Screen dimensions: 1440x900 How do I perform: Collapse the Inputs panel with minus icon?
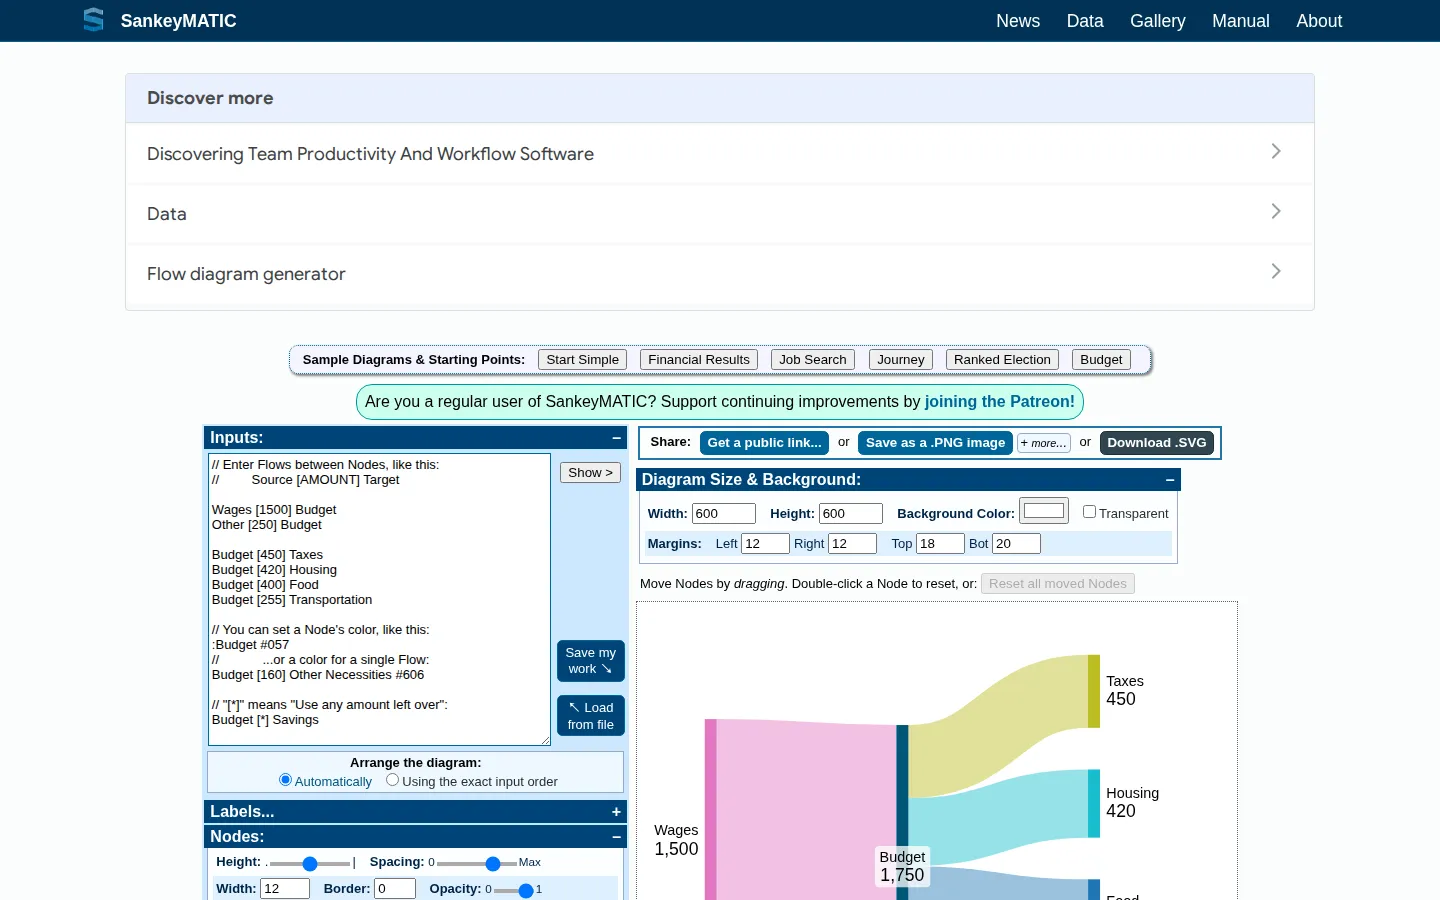616,438
